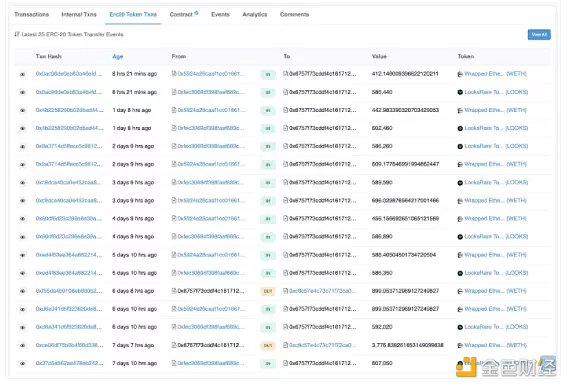567x388 pixels.
Task: Switch to the Transactions tab
Action: click(31, 14)
